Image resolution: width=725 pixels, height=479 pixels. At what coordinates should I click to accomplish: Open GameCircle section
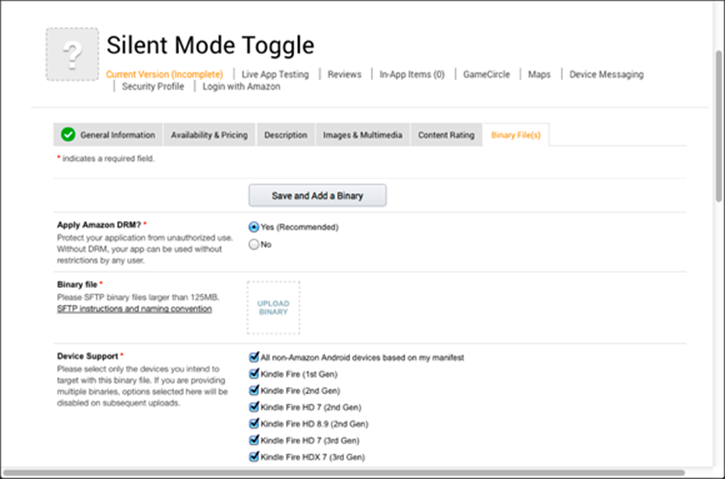pos(486,74)
